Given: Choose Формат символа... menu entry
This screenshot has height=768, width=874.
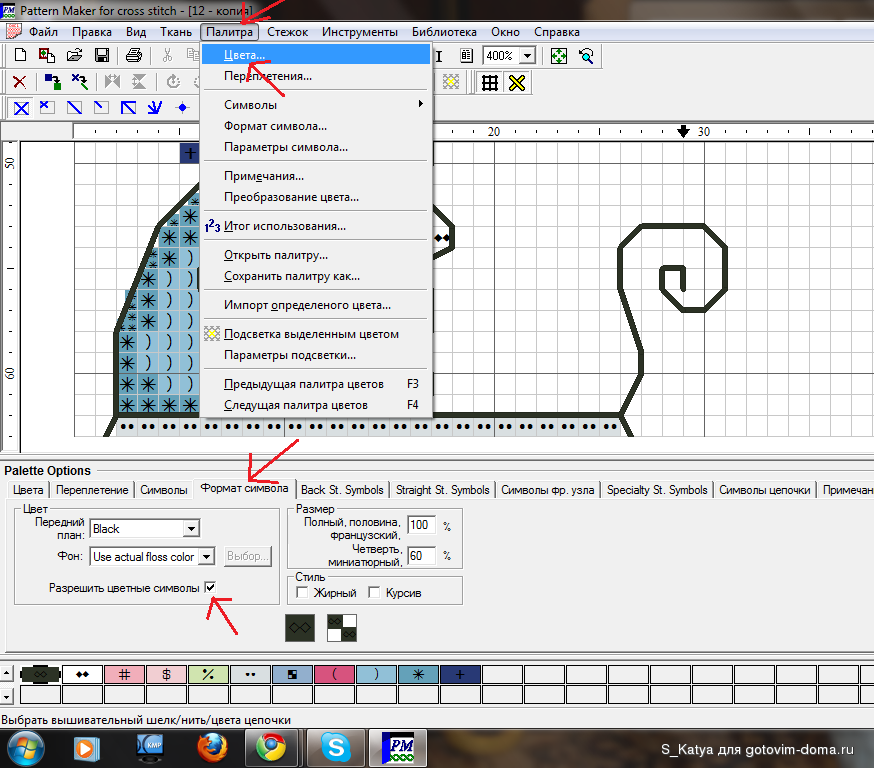Looking at the screenshot, I should [x=316, y=126].
